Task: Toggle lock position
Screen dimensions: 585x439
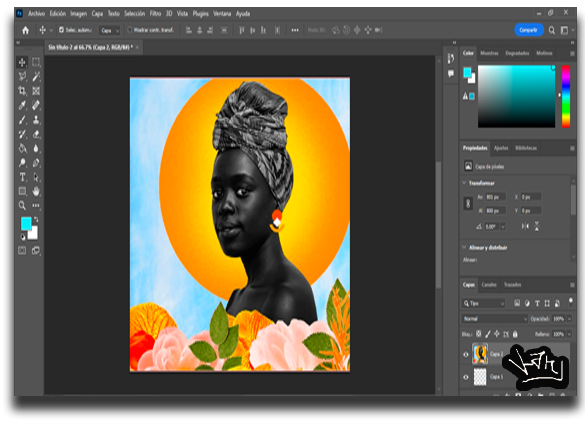Action: point(497,334)
